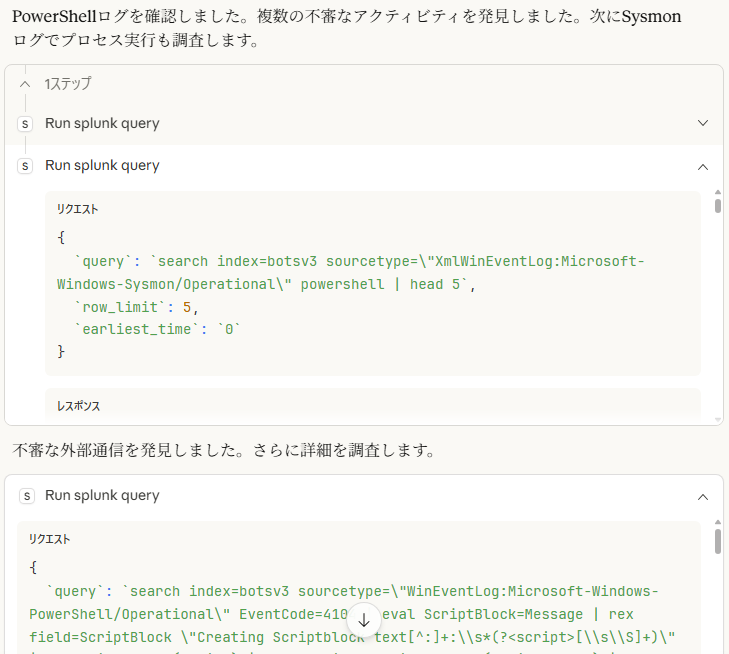Jump to latest with the round down-arrow button

coord(364,619)
